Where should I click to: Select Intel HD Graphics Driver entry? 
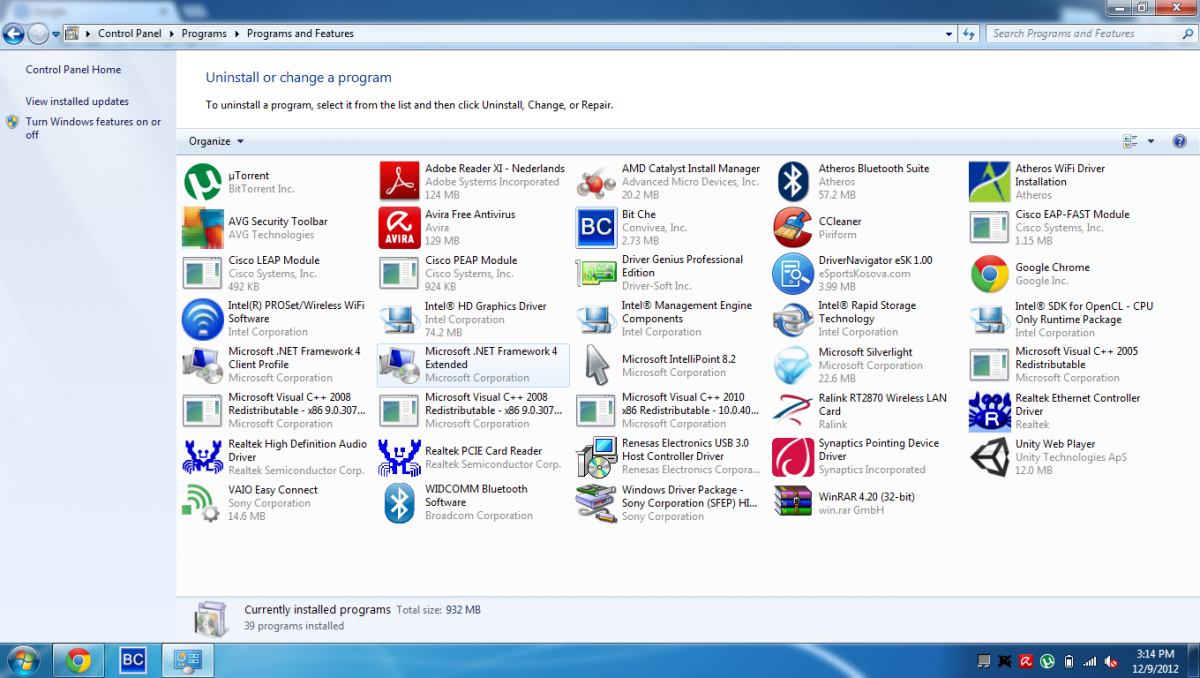coord(473,319)
